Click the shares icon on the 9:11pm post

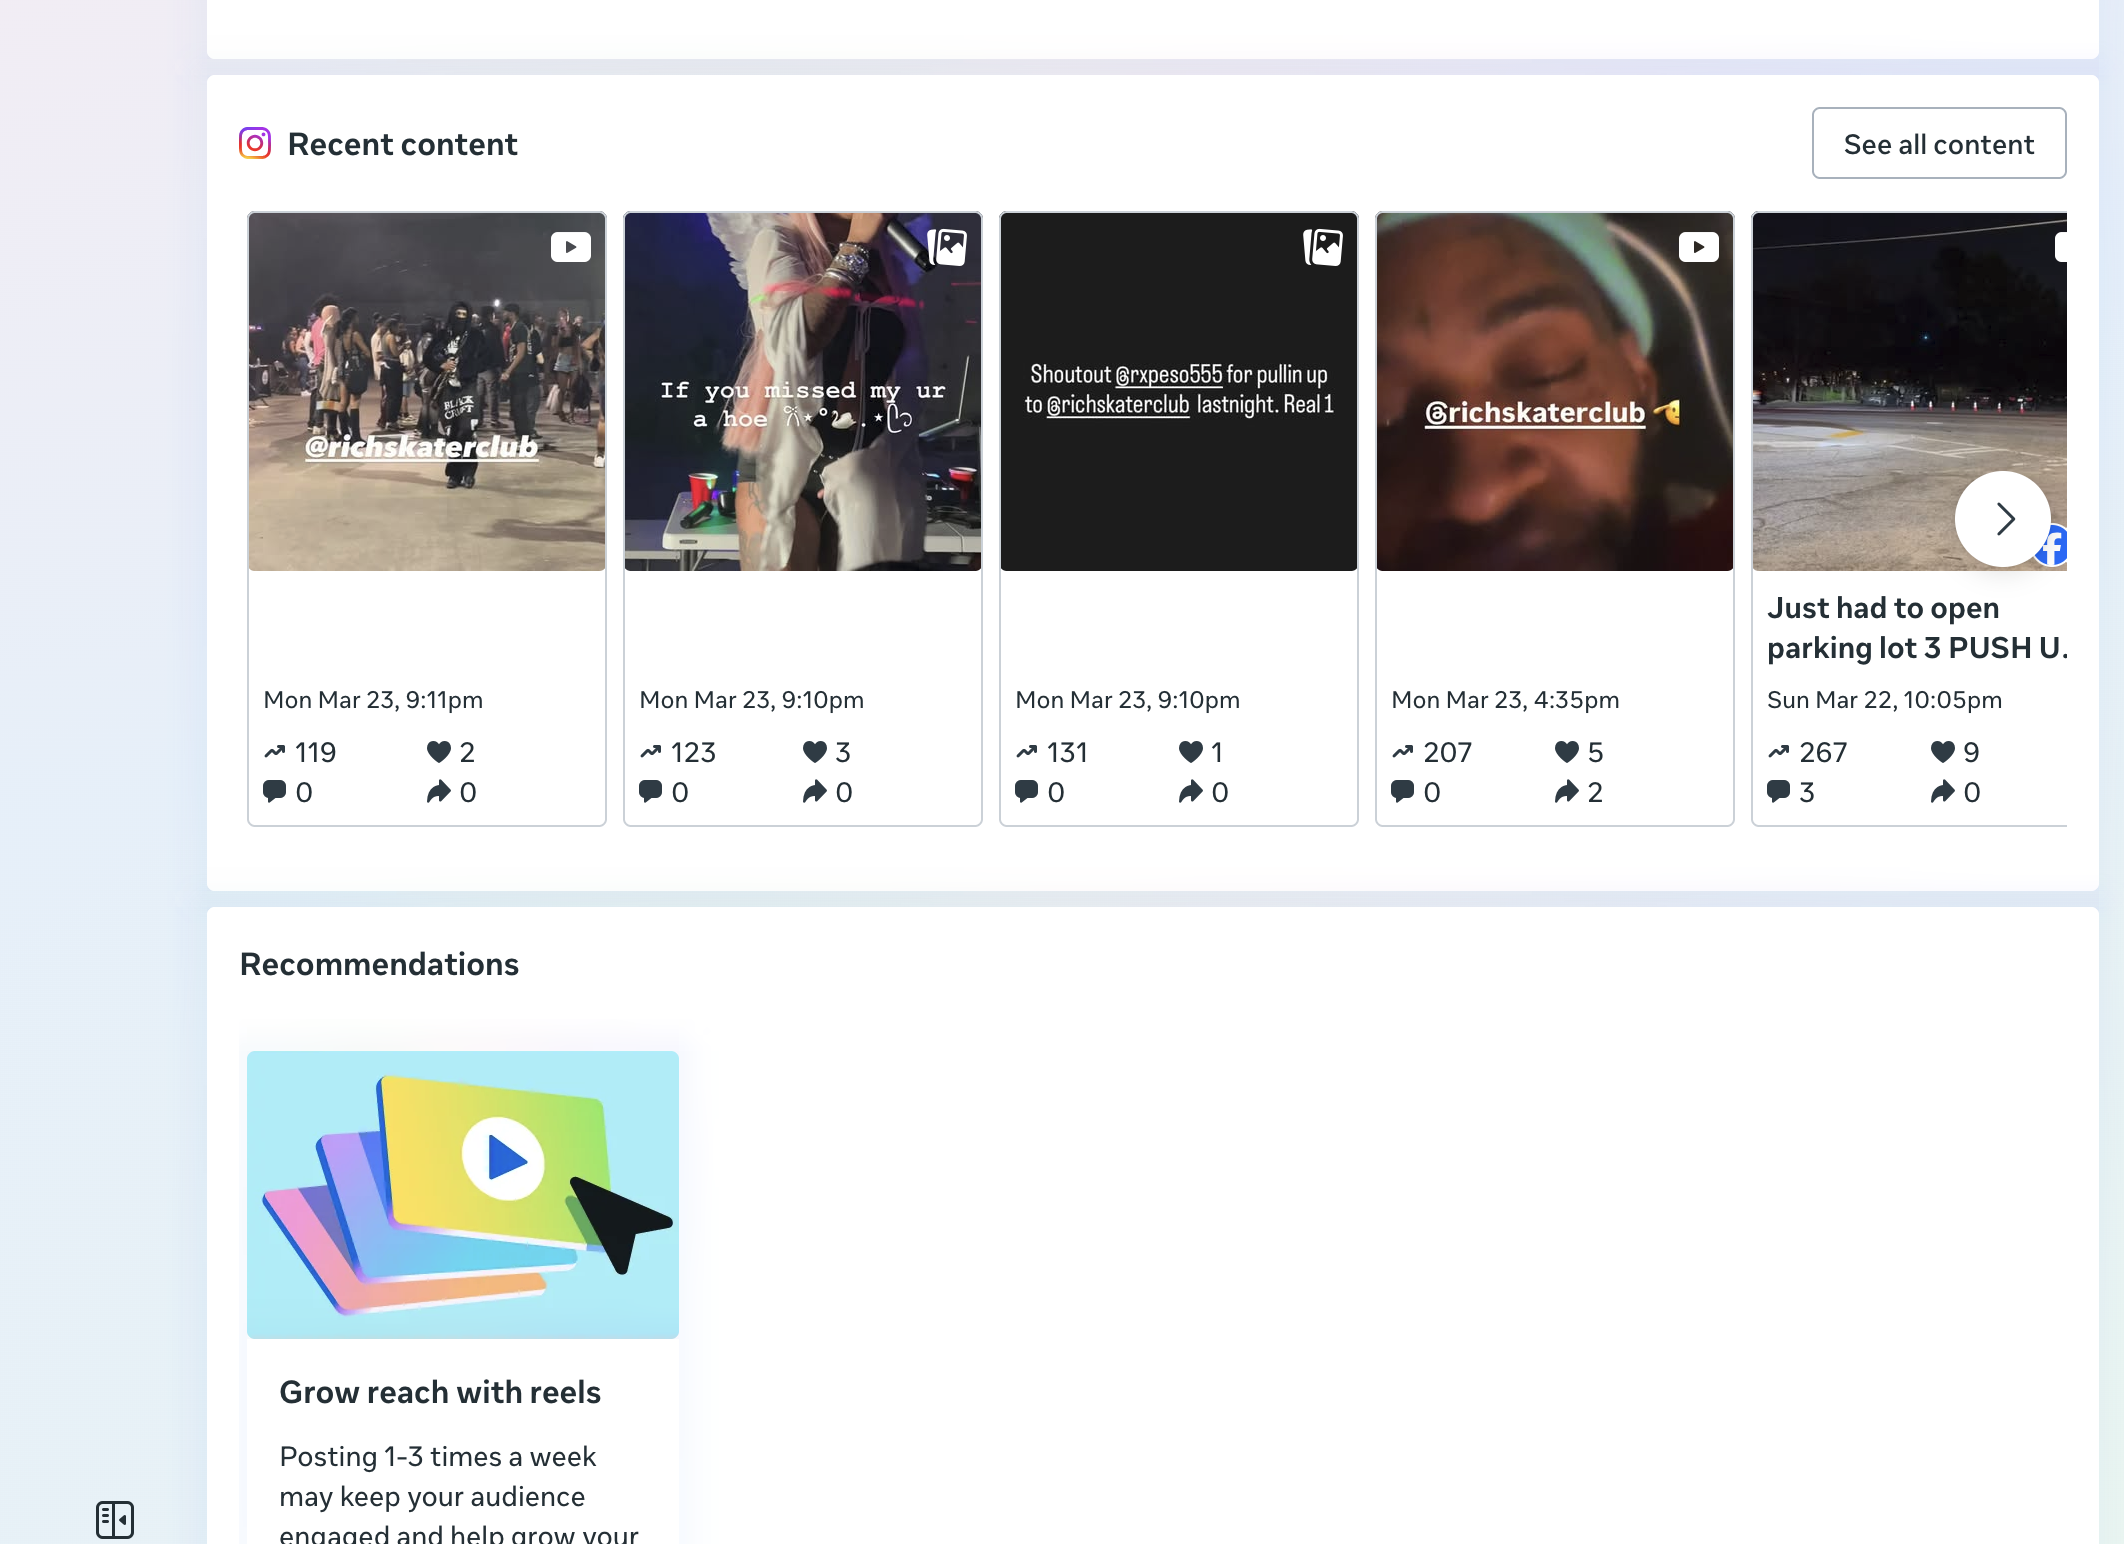point(438,791)
